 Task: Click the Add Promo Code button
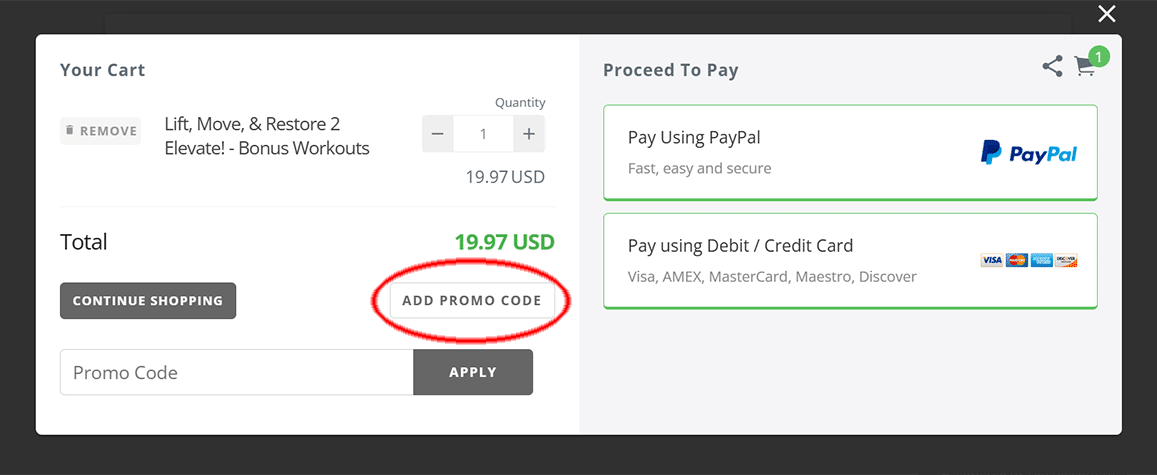(472, 301)
